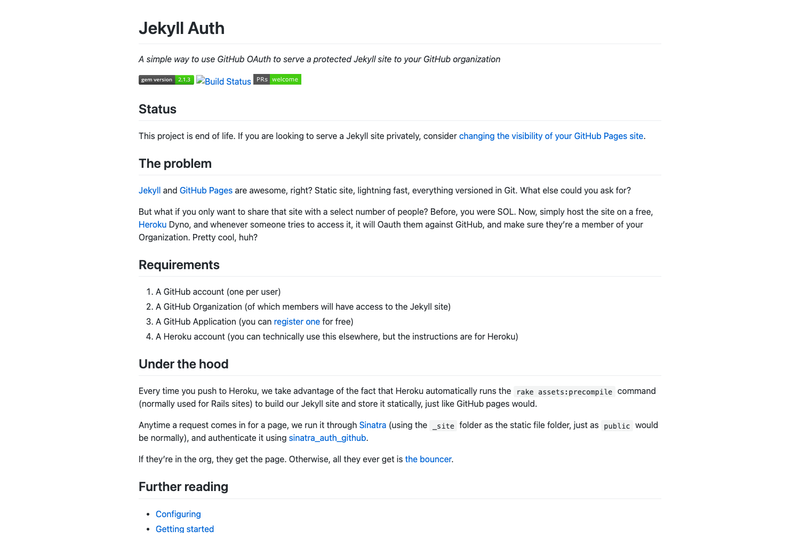Select The problem section heading
Screen dimensions: 800x533
(x=175, y=164)
